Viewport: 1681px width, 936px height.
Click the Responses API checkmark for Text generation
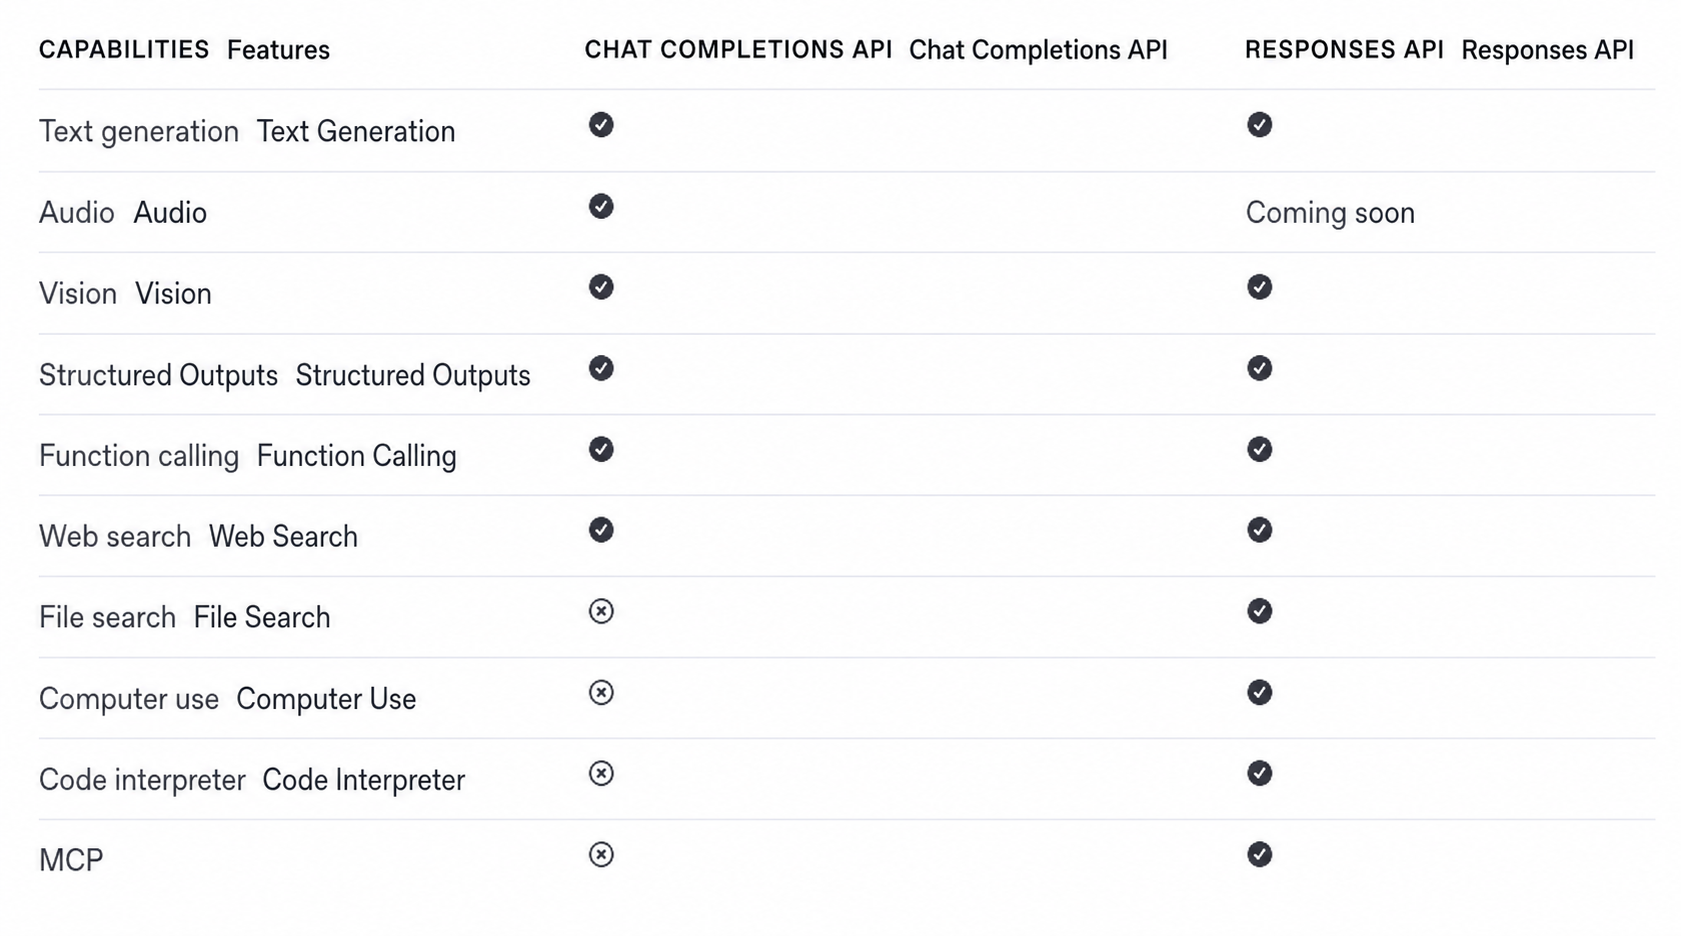point(1259,125)
